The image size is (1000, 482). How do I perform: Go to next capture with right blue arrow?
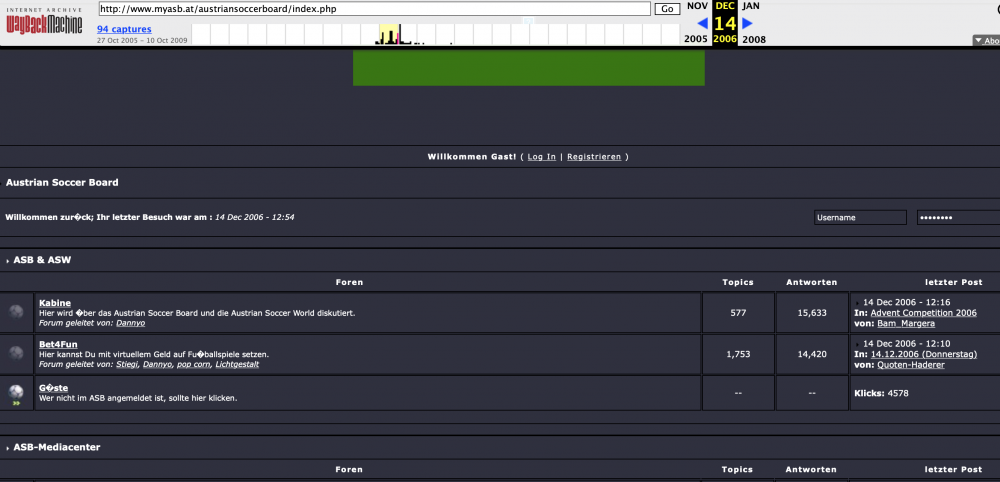(747, 24)
